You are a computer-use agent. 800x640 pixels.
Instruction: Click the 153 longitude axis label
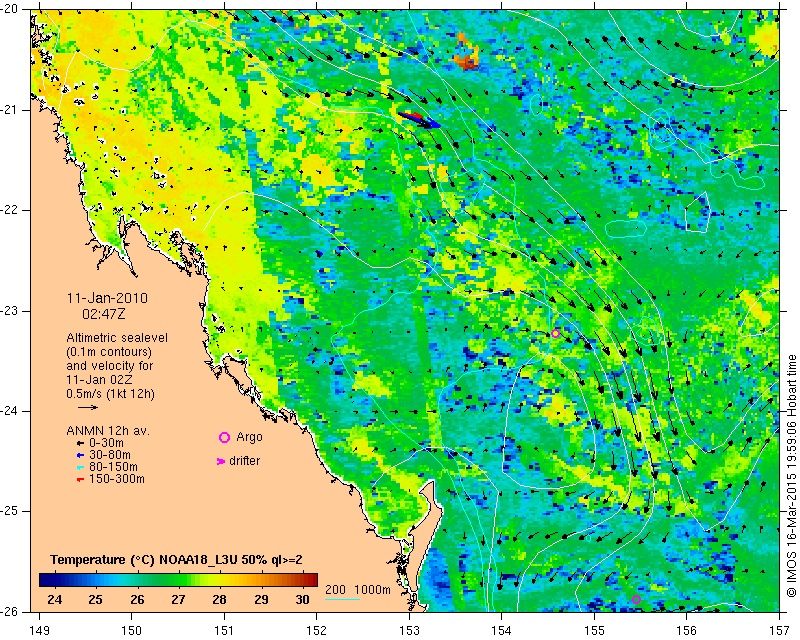[409, 630]
